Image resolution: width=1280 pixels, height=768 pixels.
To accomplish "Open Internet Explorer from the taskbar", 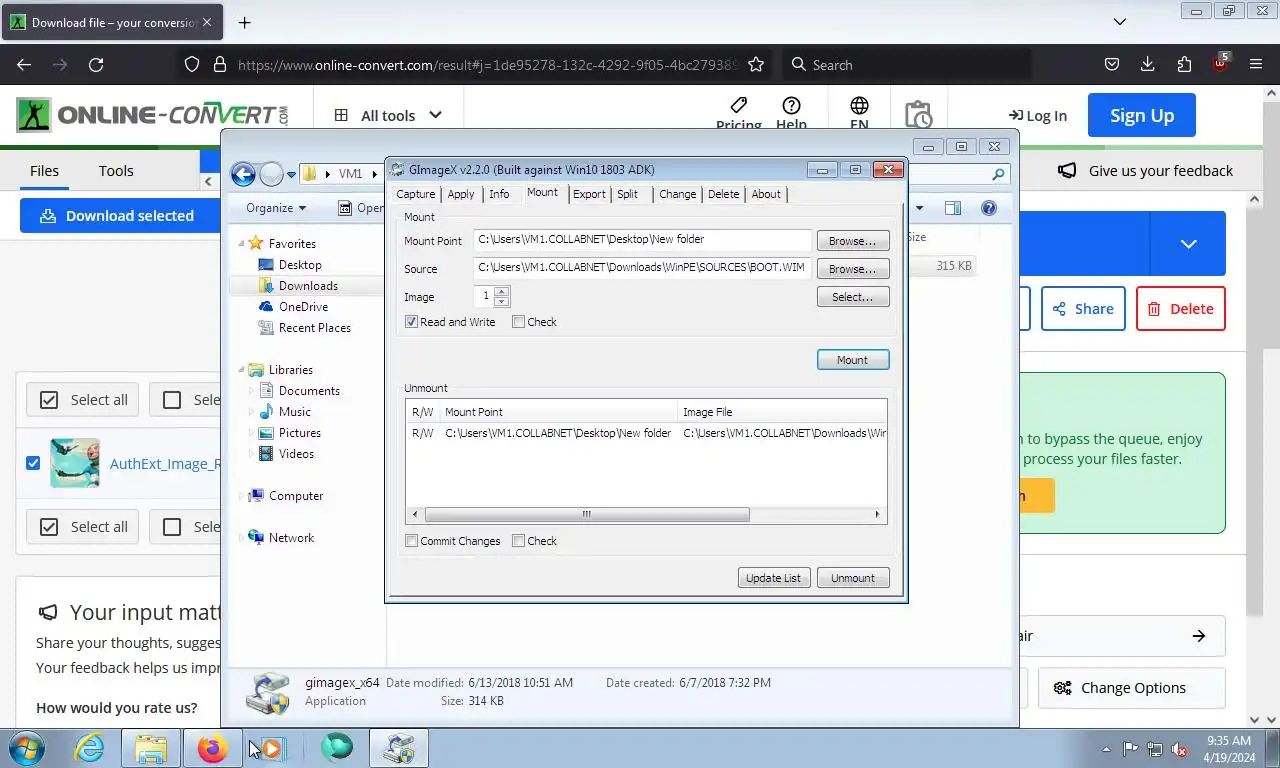I will click(x=90, y=748).
